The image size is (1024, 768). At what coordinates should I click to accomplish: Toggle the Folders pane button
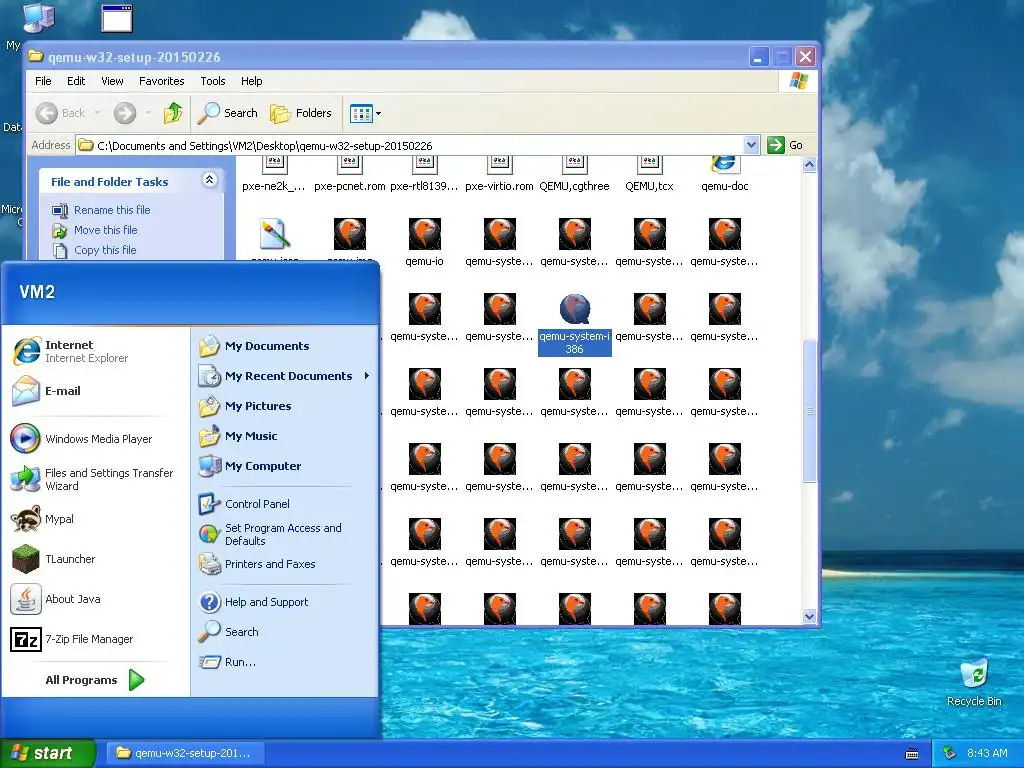pos(301,113)
